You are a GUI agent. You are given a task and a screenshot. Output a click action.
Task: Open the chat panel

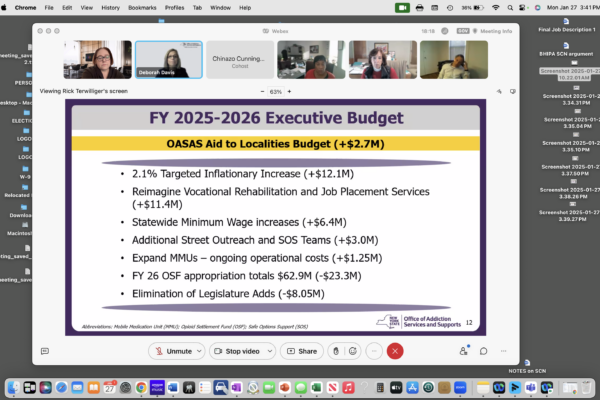[x=484, y=351]
